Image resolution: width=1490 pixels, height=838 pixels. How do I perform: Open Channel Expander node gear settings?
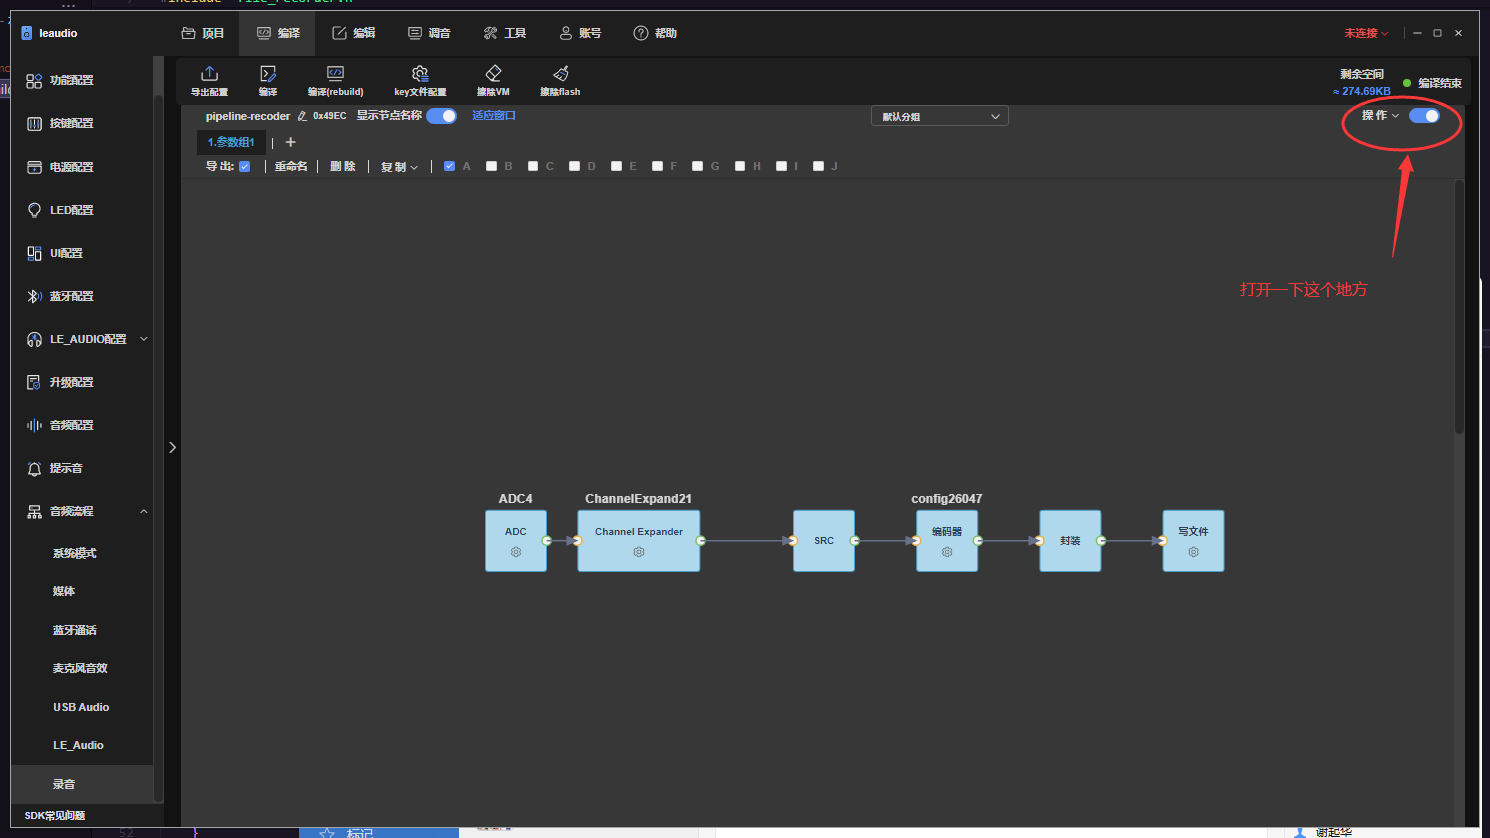639,552
